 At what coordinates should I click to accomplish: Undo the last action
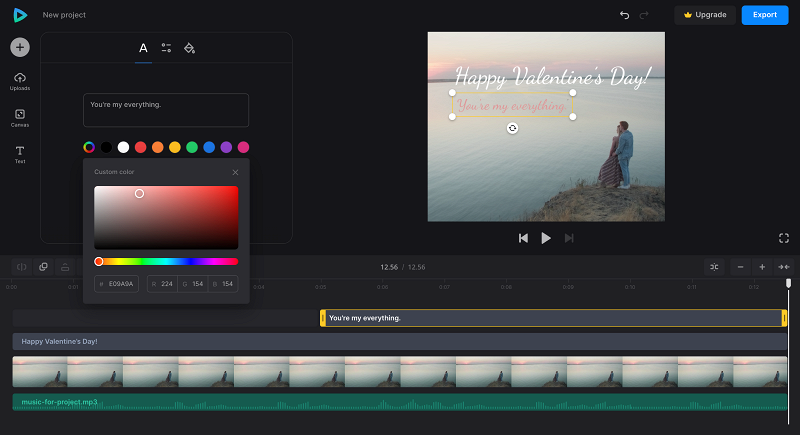[x=624, y=15]
